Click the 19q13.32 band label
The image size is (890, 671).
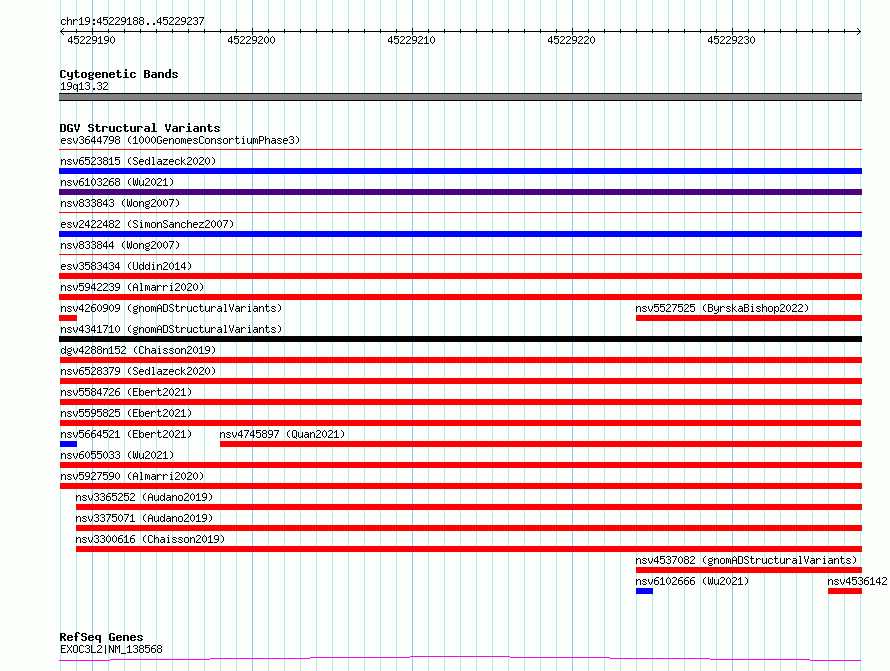click(x=84, y=86)
